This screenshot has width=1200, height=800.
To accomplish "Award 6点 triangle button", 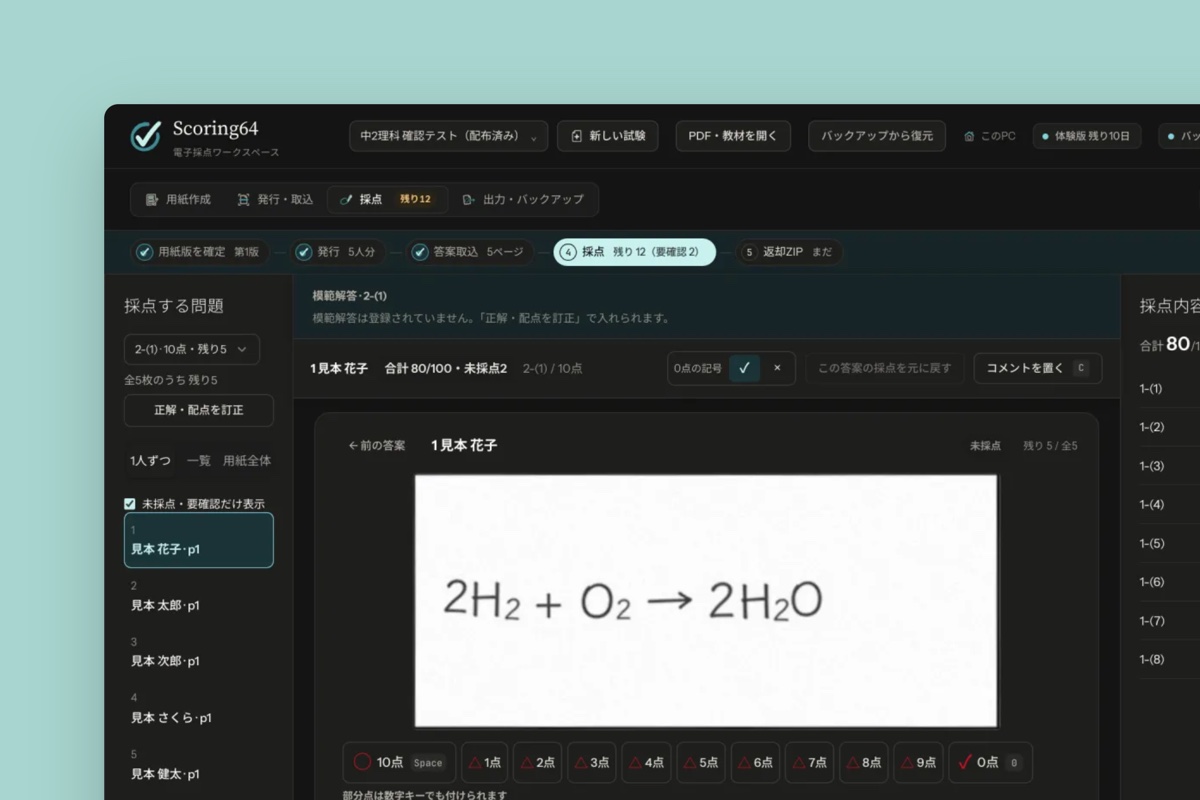I will click(x=755, y=762).
